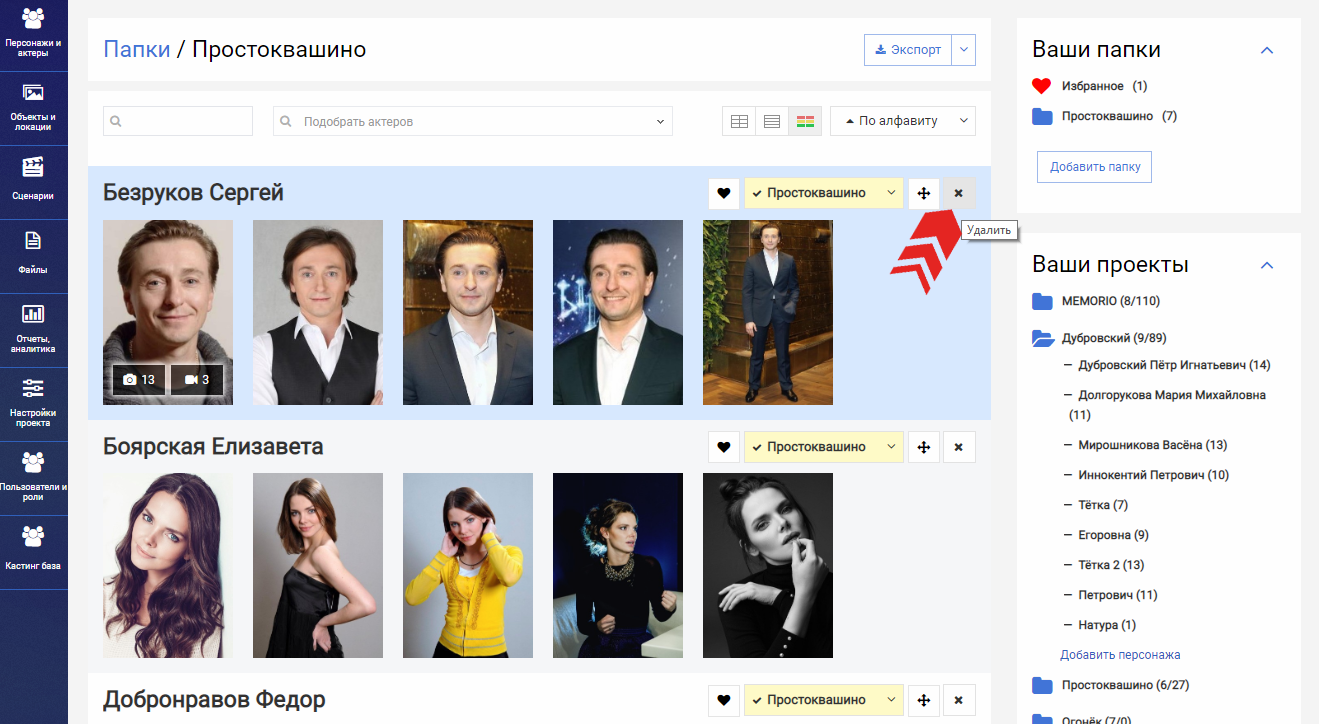The image size is (1319, 724).
Task: Add Безруков Сергей to favorites
Action: 724,193
